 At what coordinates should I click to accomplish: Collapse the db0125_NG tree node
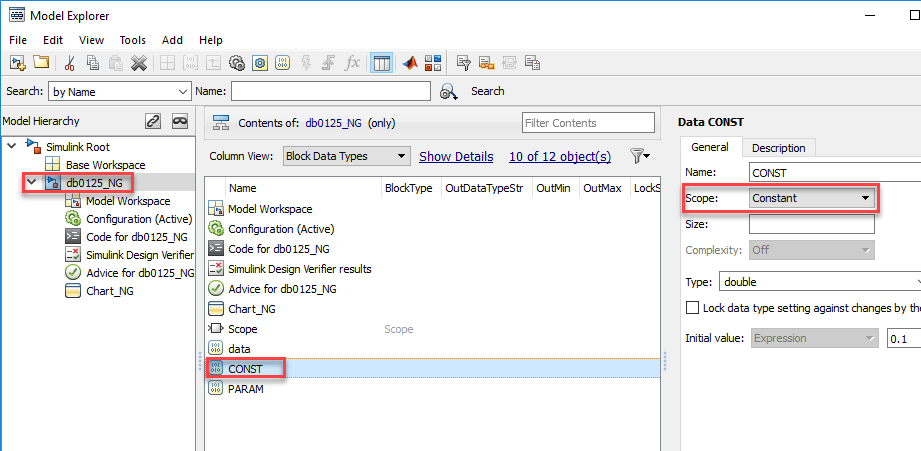pyautogui.click(x=31, y=182)
